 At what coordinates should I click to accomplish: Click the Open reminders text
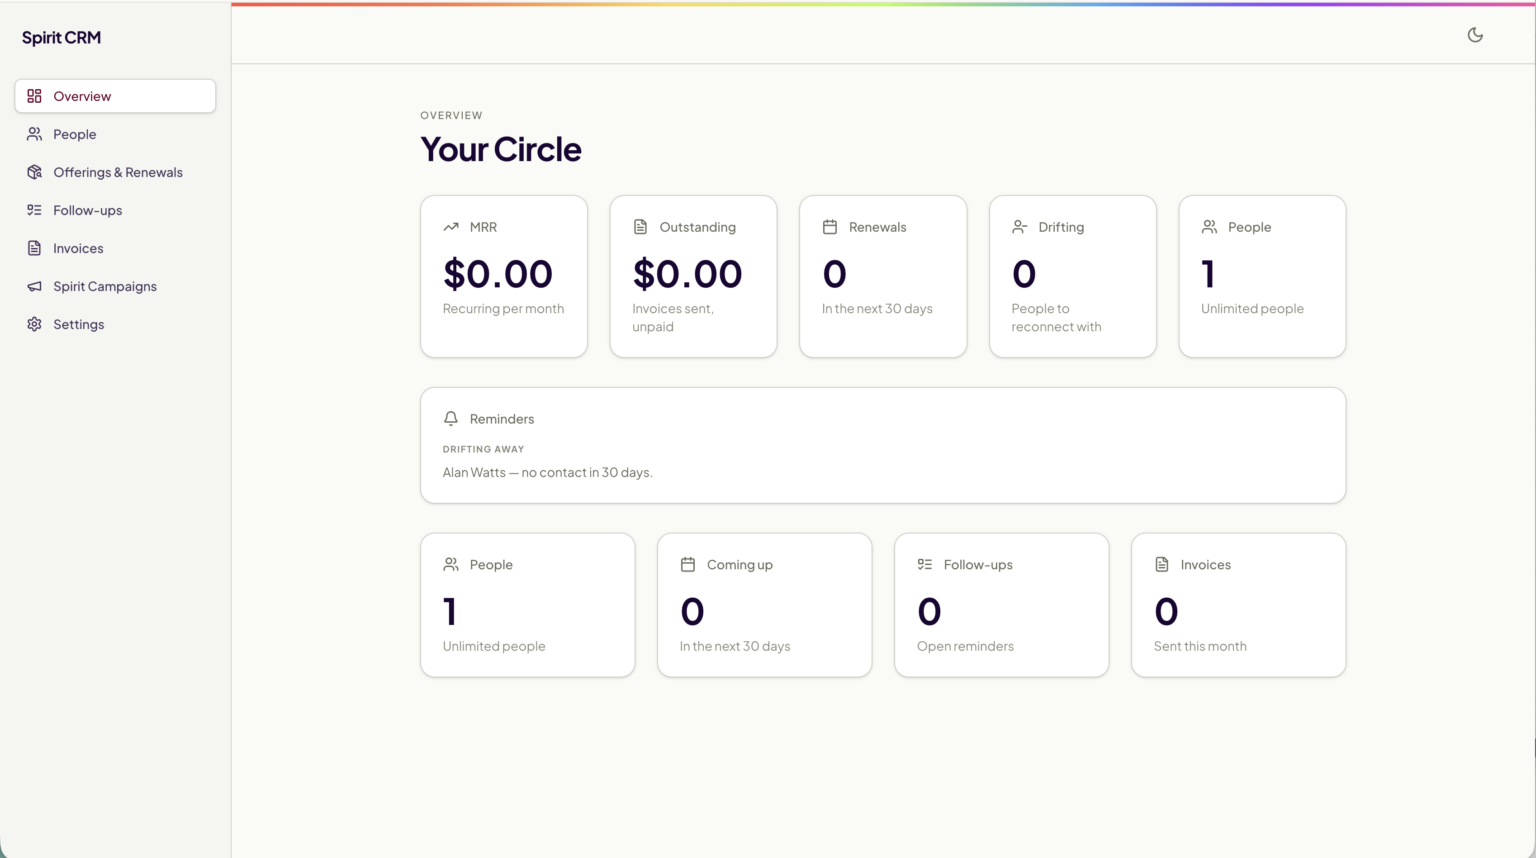(965, 646)
